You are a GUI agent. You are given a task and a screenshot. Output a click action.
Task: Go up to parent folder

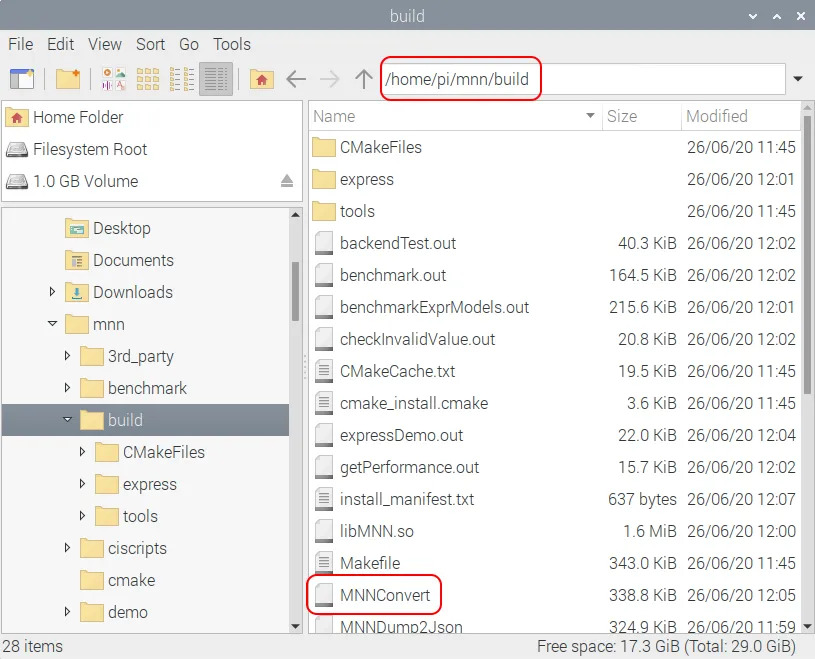tap(364, 79)
